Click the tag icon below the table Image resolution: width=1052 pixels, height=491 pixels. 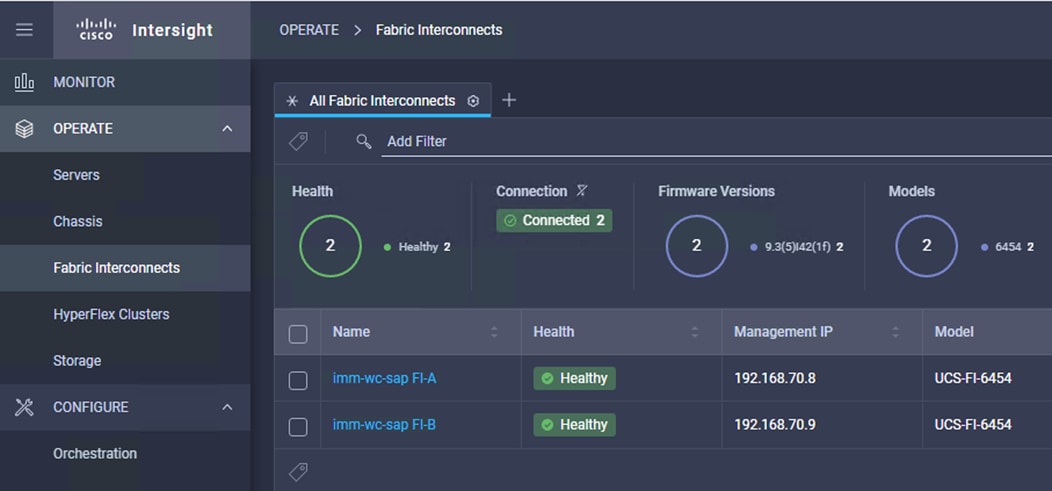coord(298,472)
